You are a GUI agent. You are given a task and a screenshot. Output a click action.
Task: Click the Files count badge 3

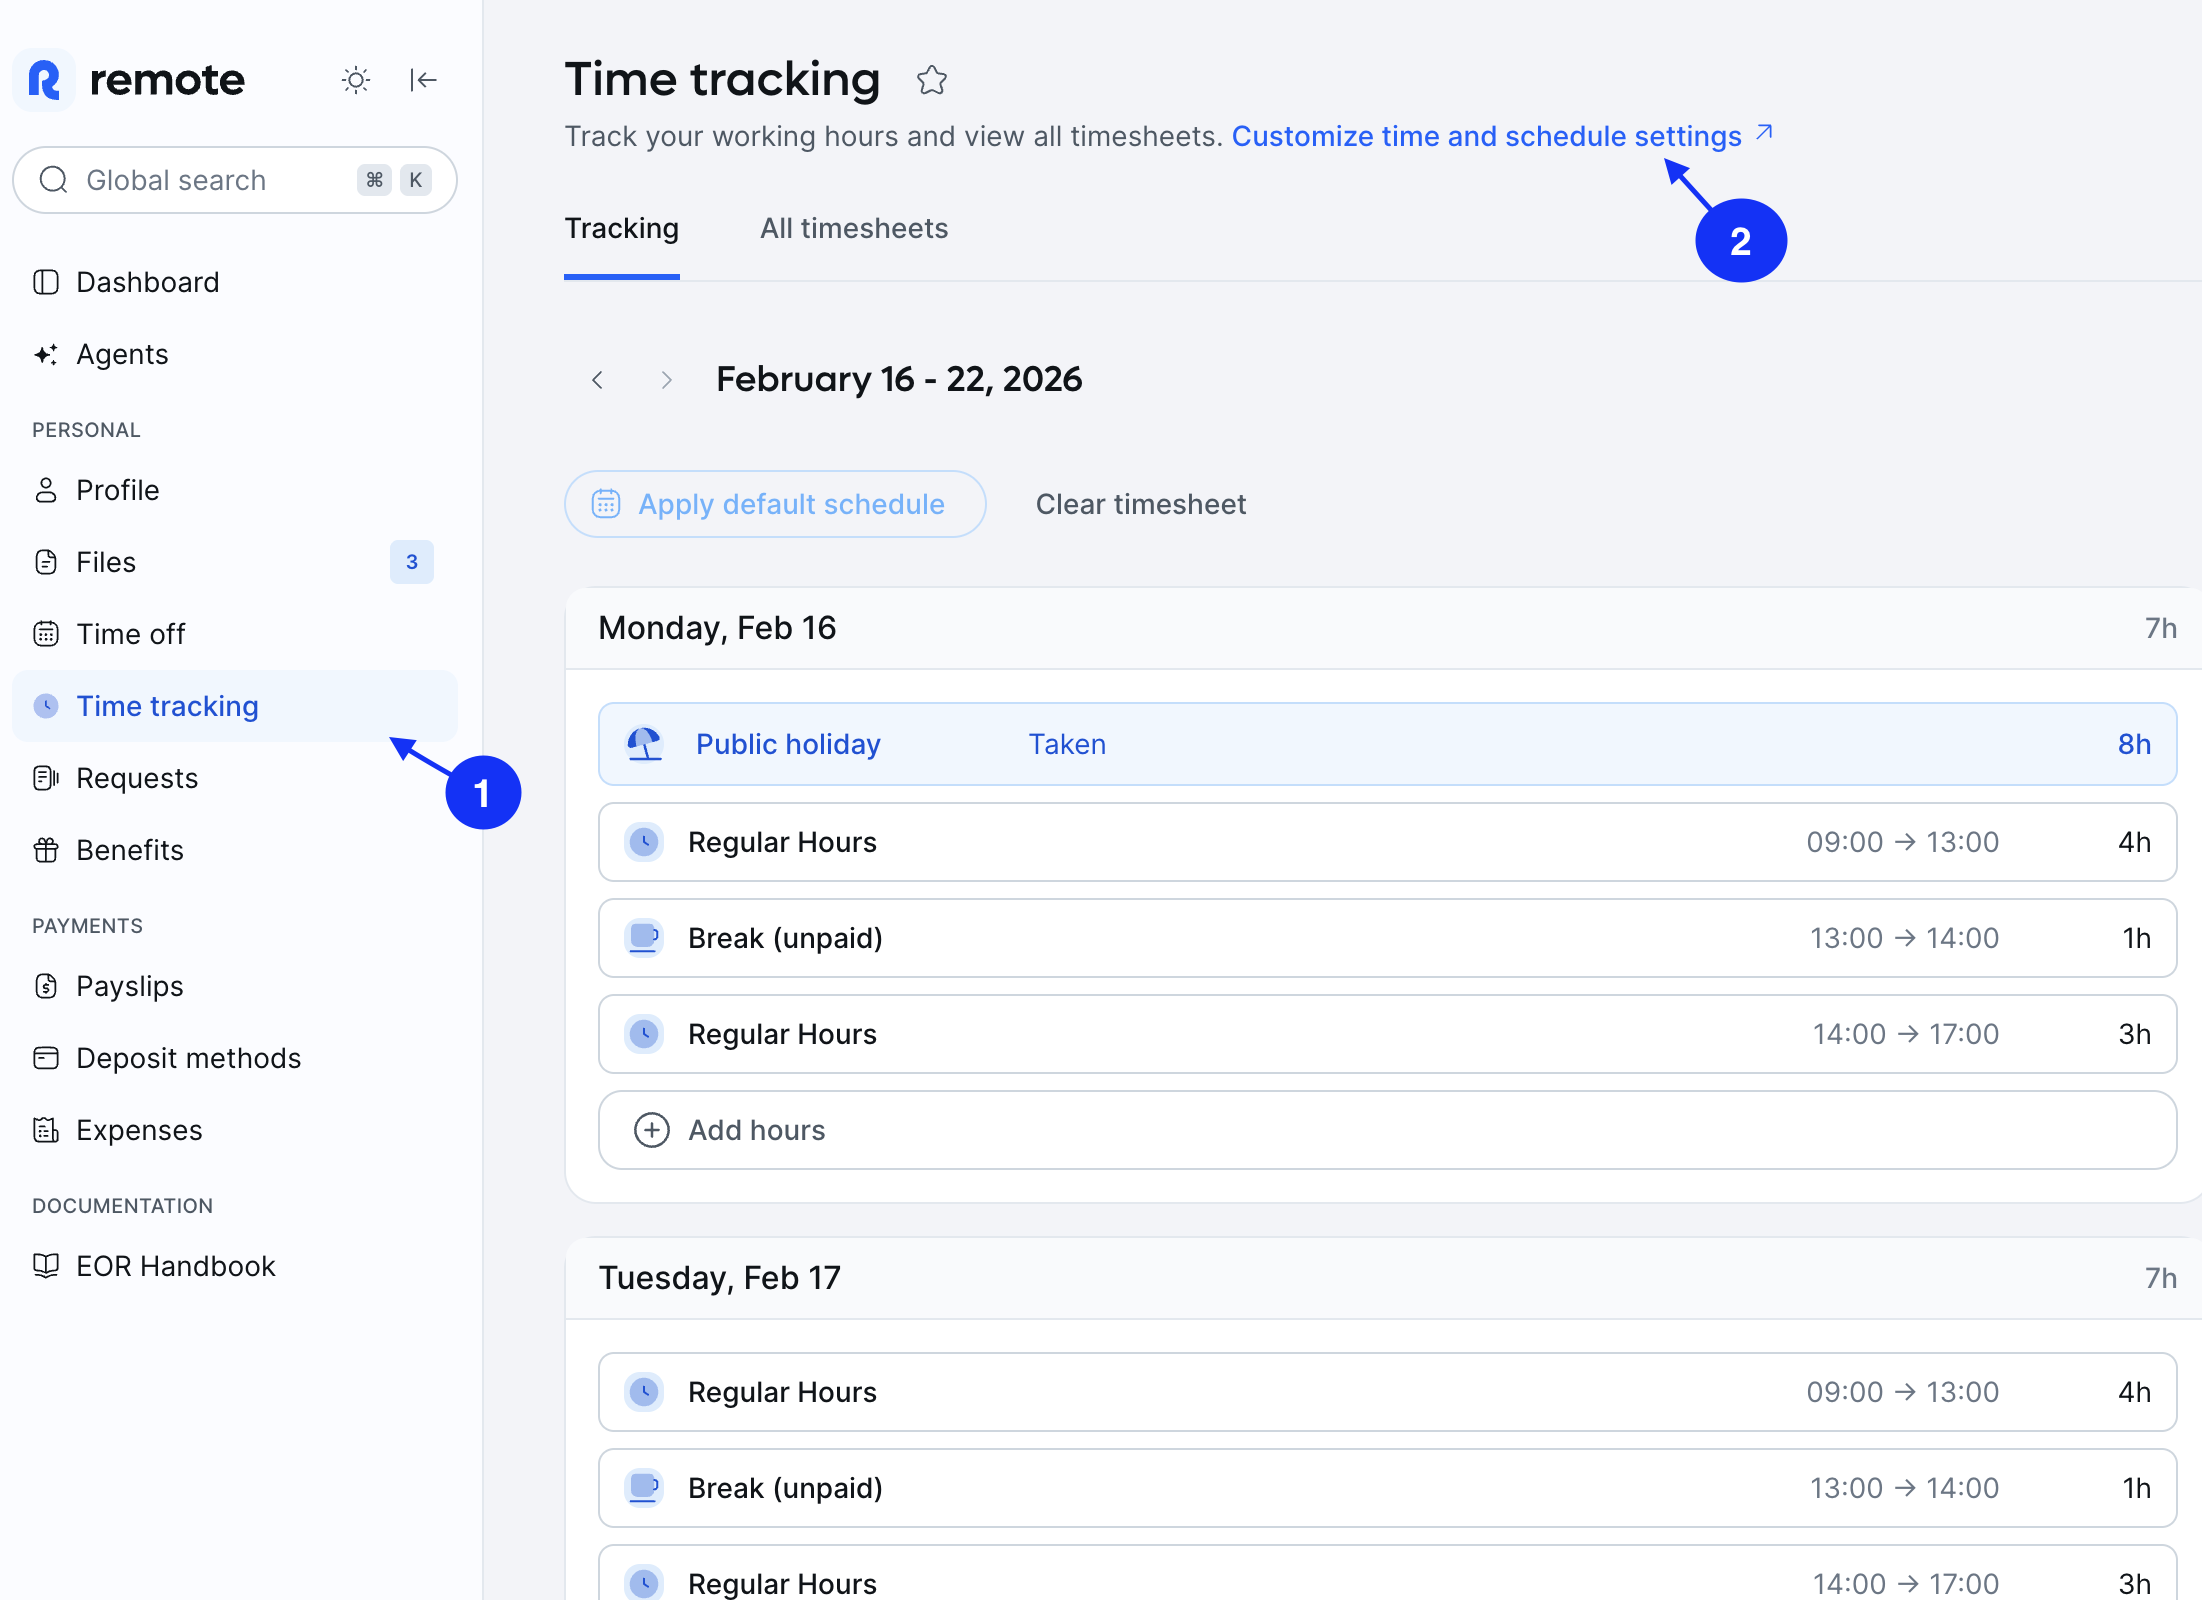coord(412,562)
